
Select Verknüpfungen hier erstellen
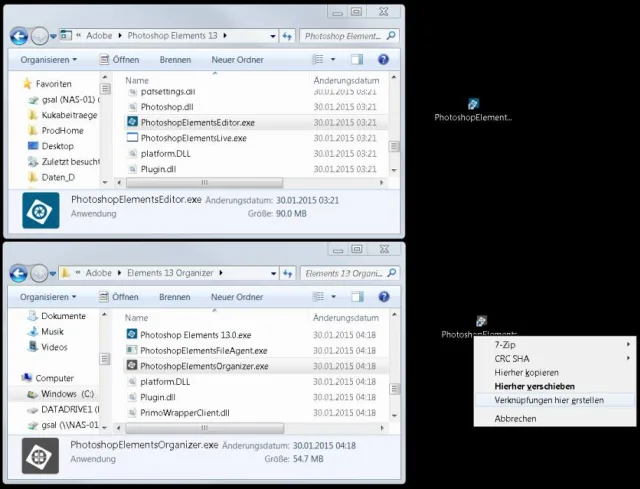[555, 400]
